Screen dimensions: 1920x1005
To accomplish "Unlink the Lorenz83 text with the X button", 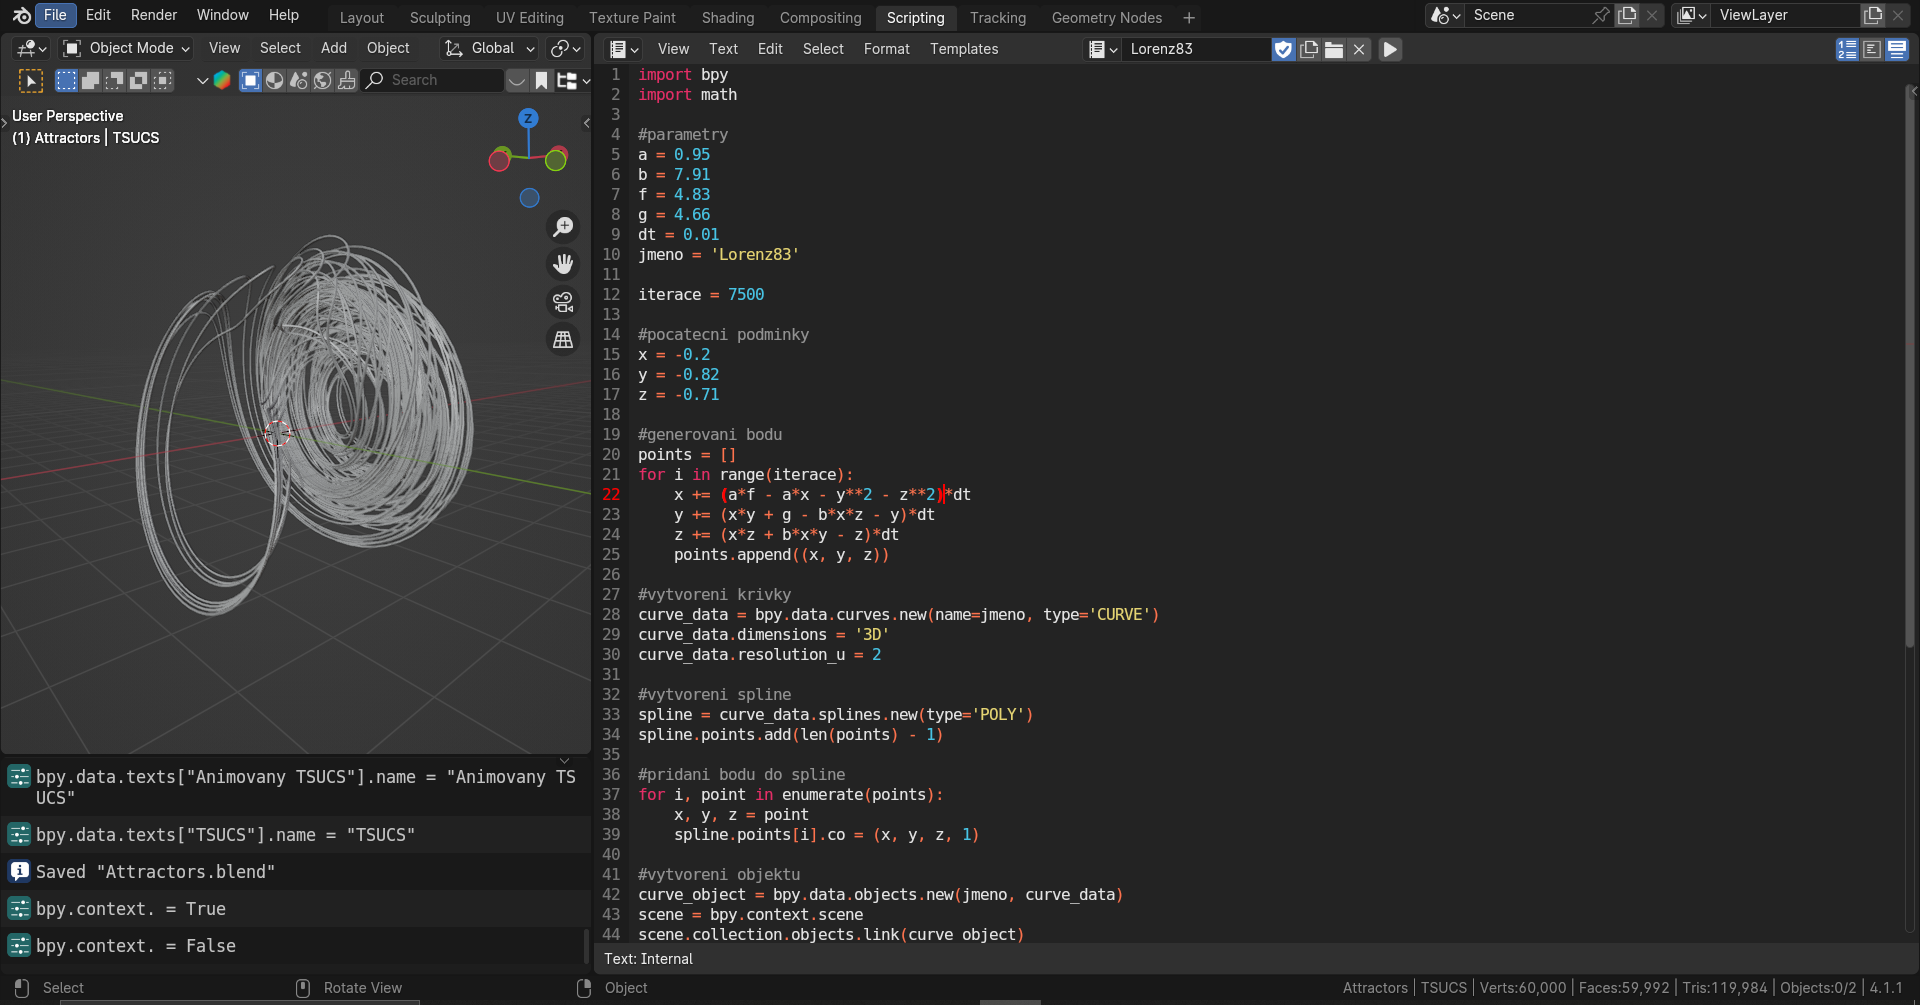I will [1358, 49].
